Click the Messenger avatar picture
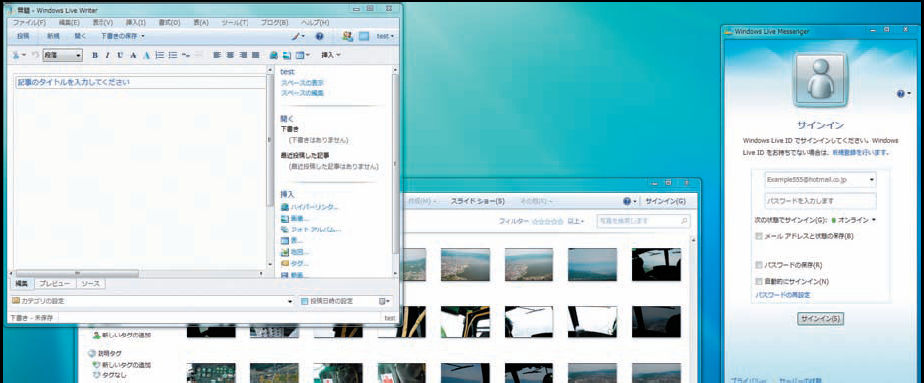Viewport: 924px width, 383px height. [x=820, y=80]
